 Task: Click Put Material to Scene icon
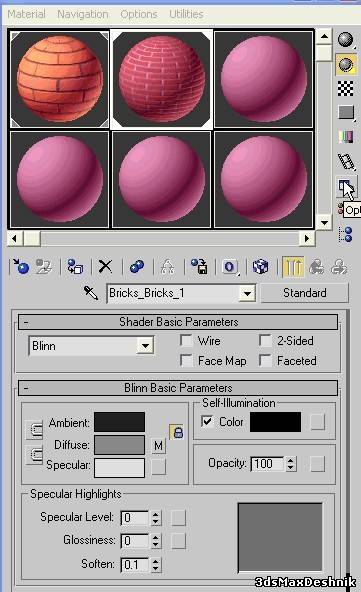click(x=44, y=267)
